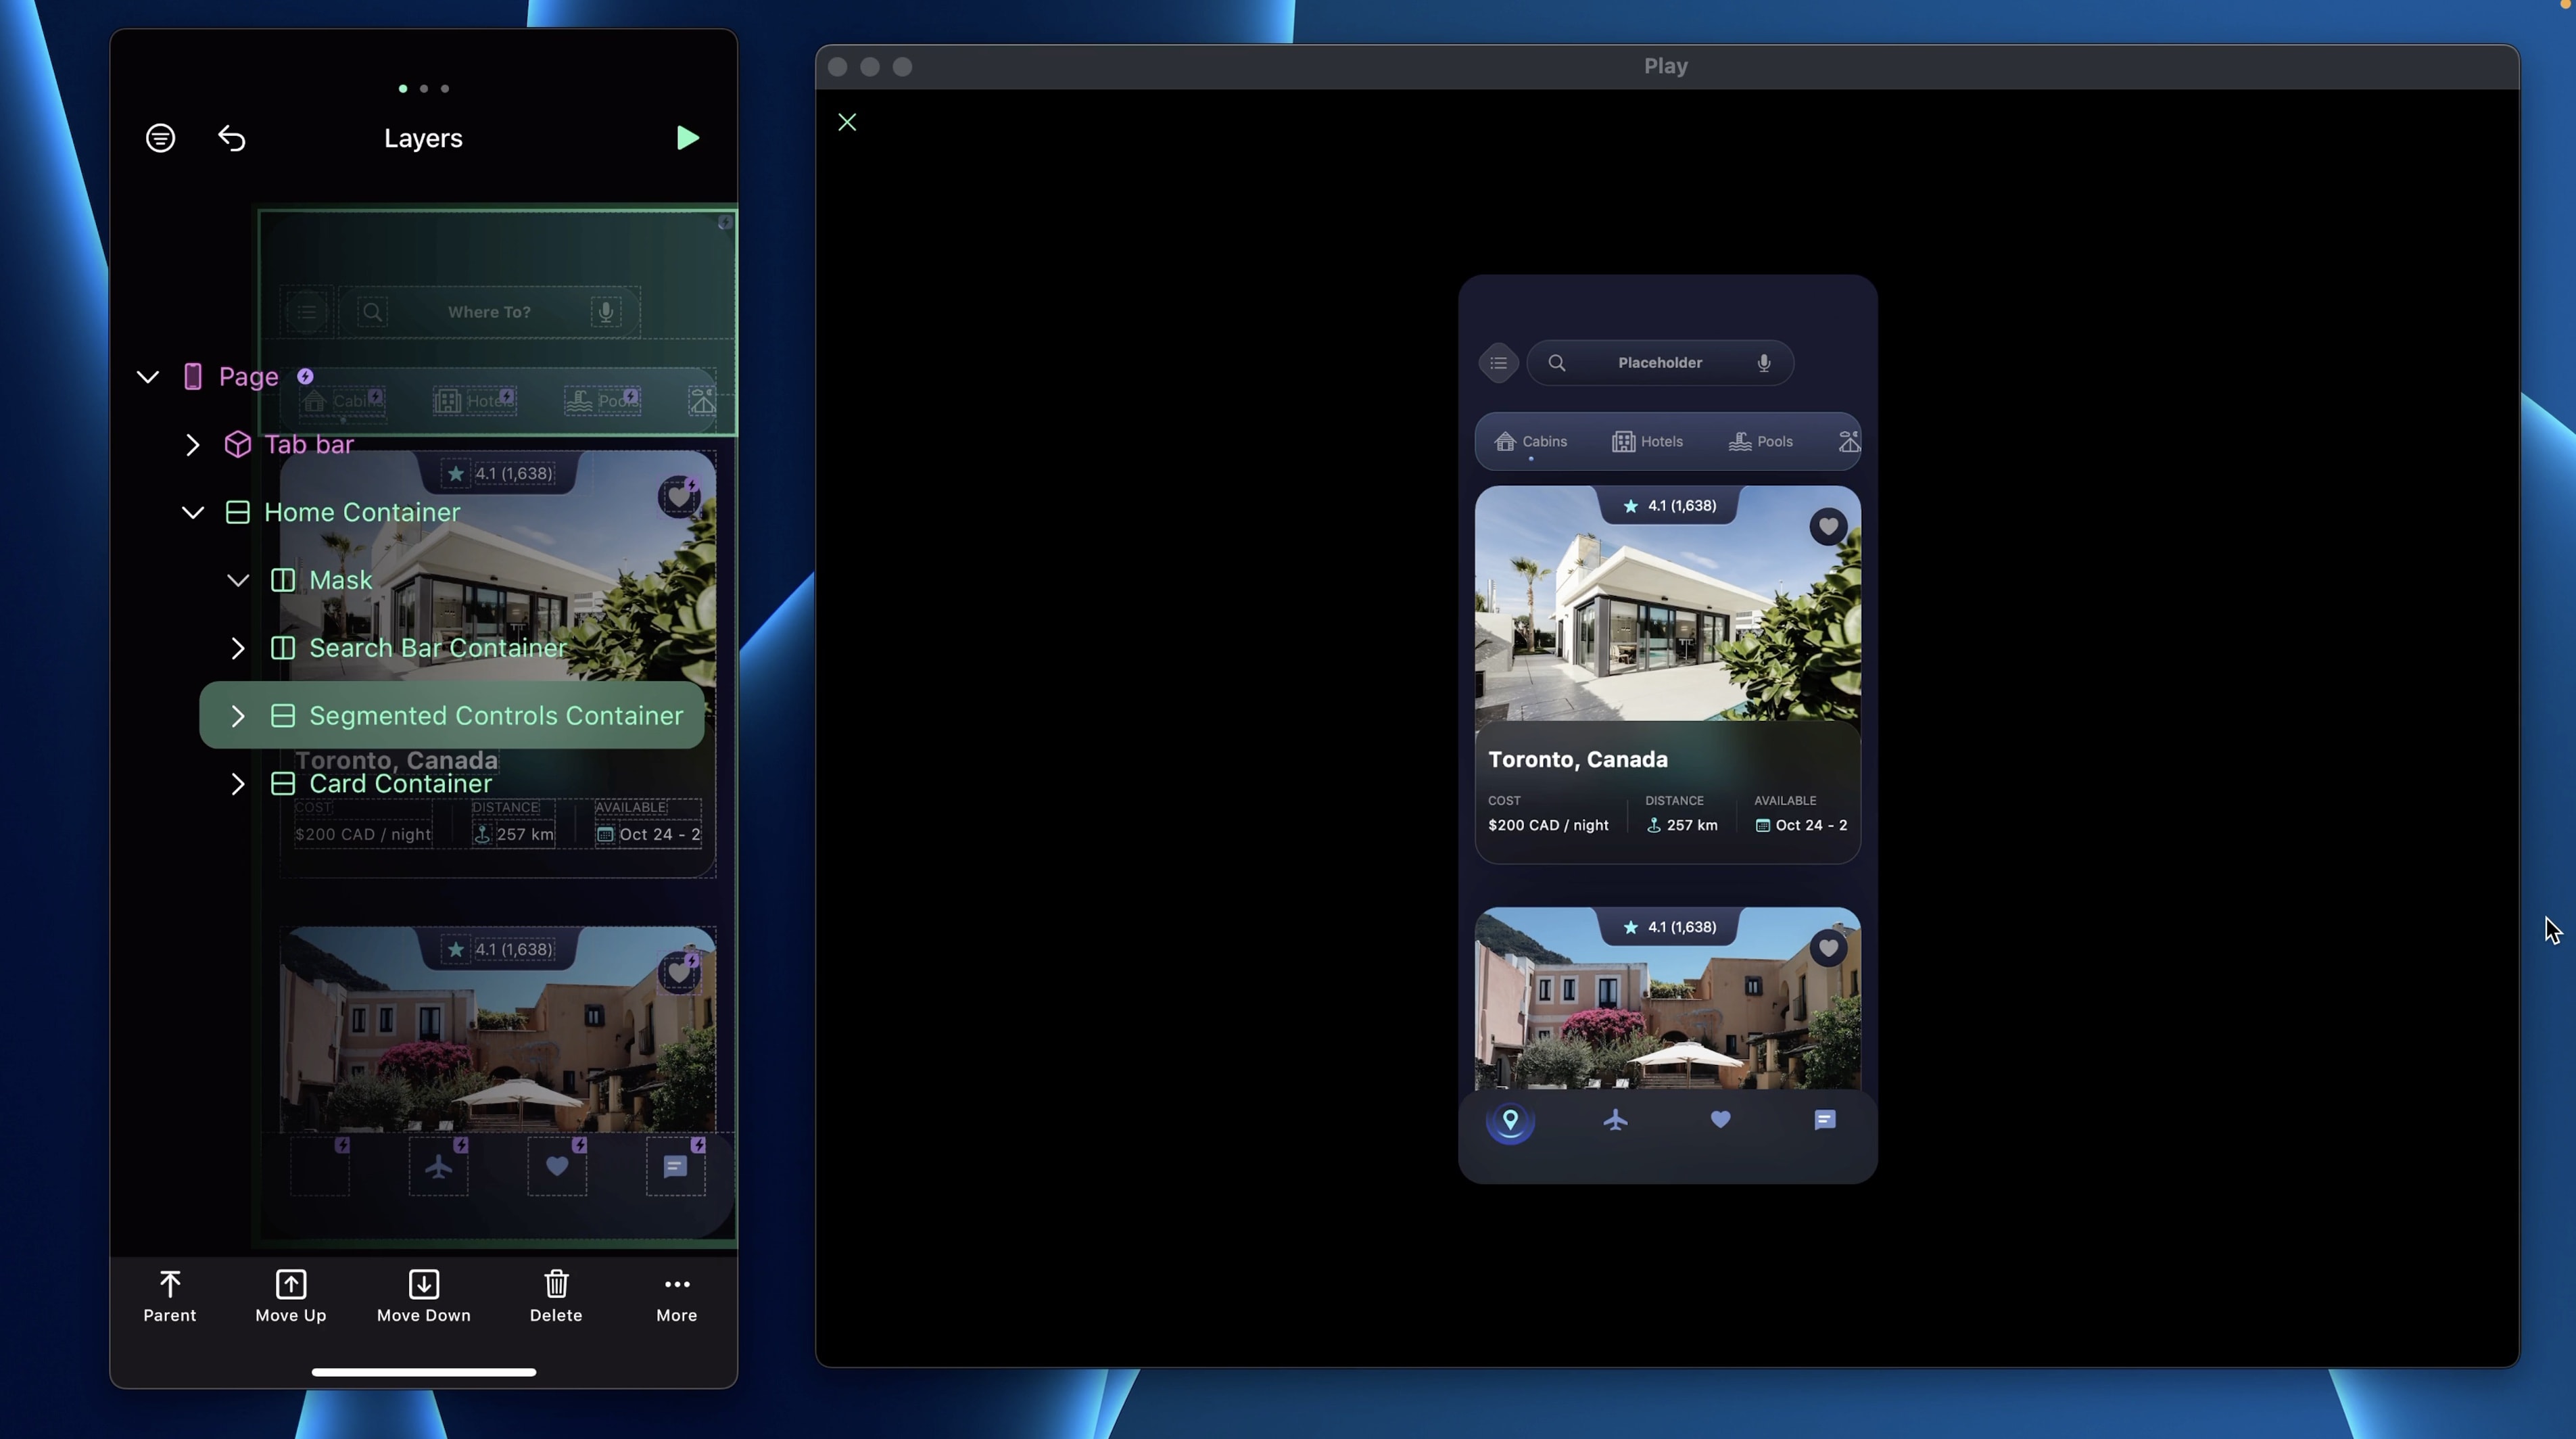Expand the Tab bar layer
The height and width of the screenshot is (1439, 2576).
point(193,445)
